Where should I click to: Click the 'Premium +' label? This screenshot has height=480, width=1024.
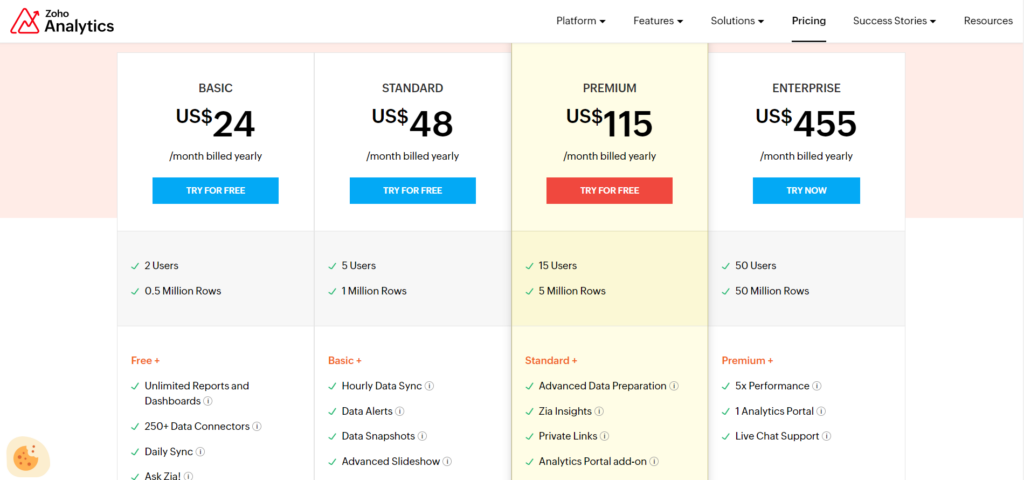(x=748, y=360)
